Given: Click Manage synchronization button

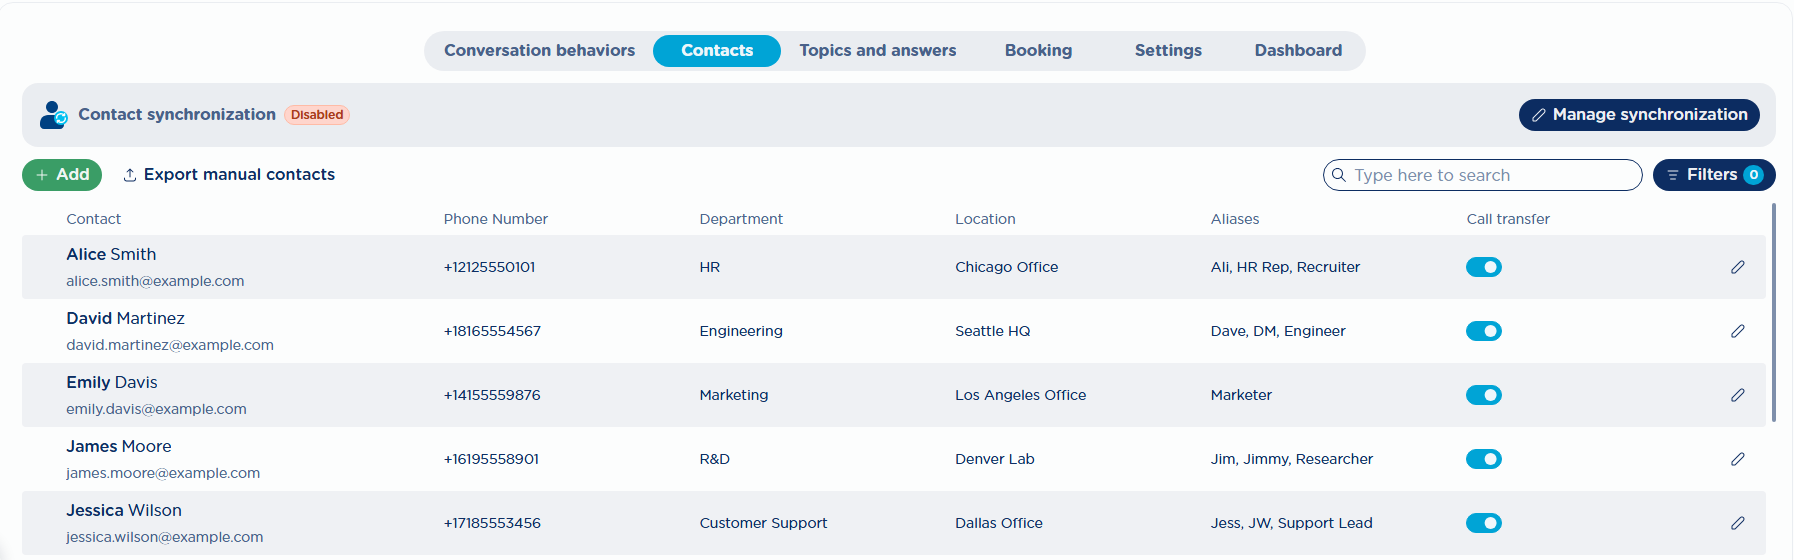Looking at the screenshot, I should pos(1638,115).
